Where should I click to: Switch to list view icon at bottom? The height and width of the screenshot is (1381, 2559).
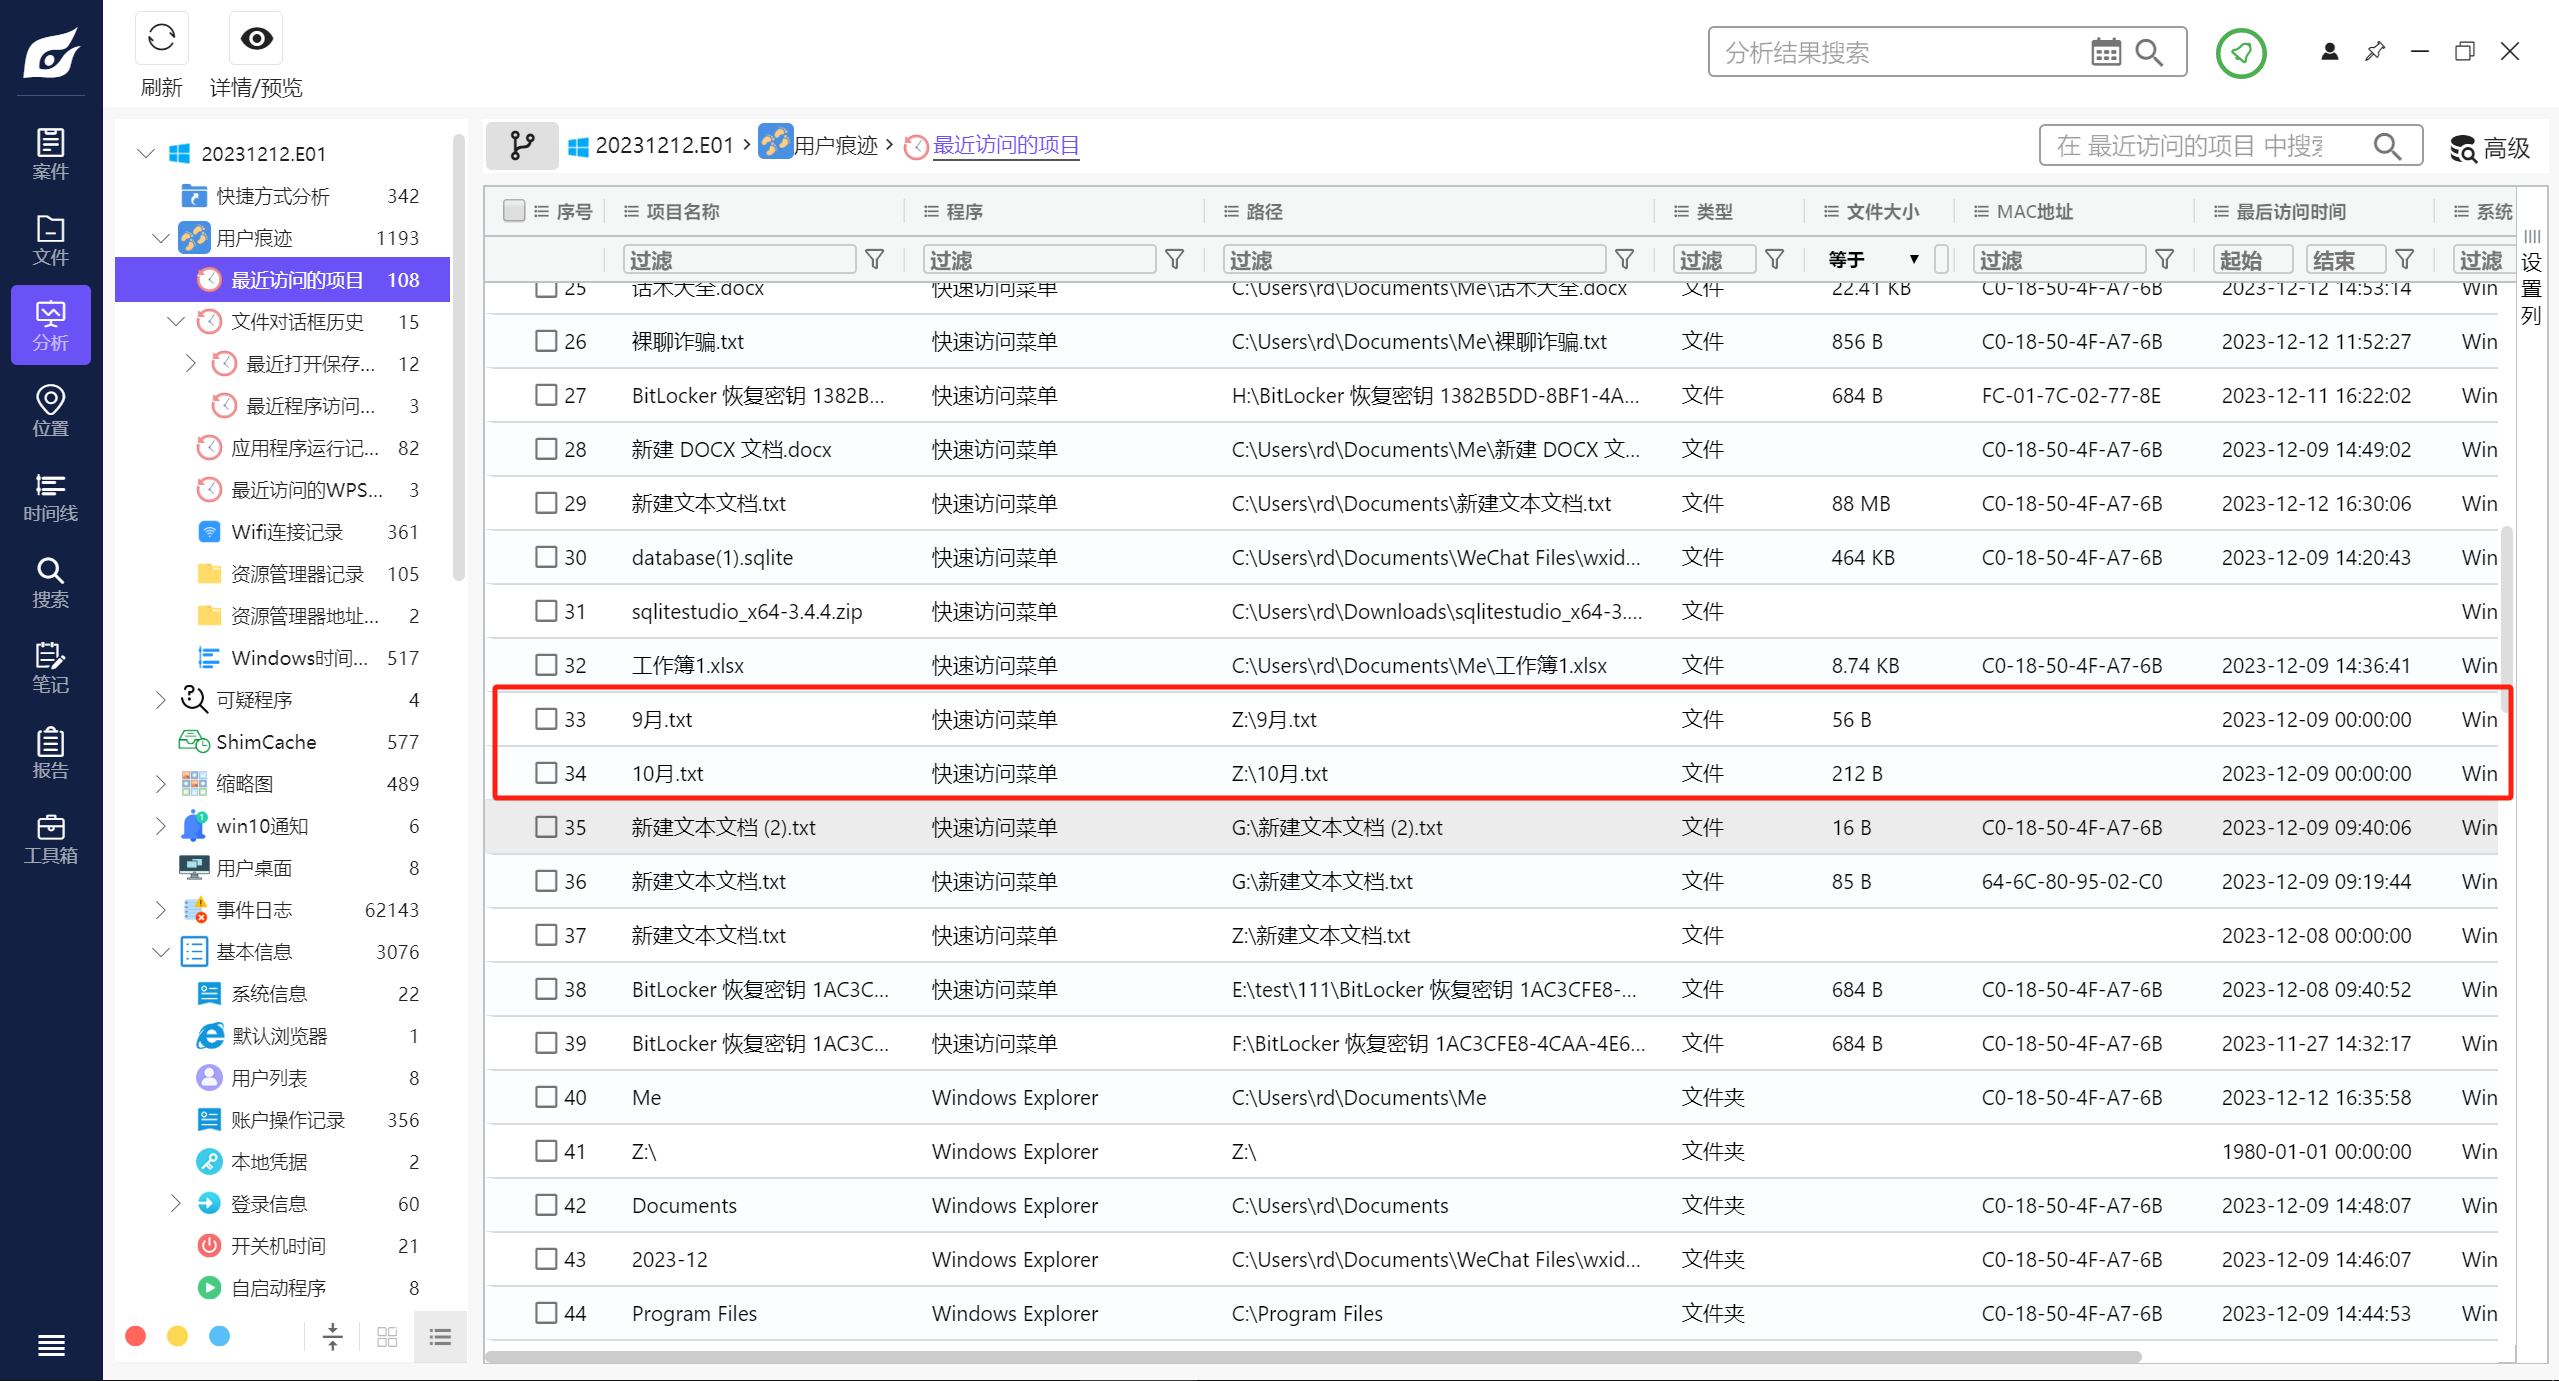tap(440, 1337)
